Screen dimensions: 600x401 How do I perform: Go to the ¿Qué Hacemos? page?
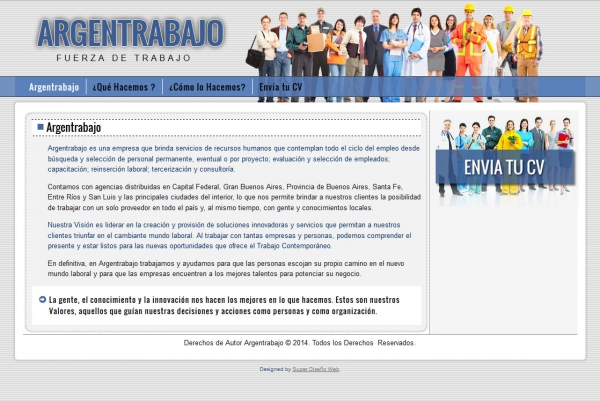(x=124, y=87)
